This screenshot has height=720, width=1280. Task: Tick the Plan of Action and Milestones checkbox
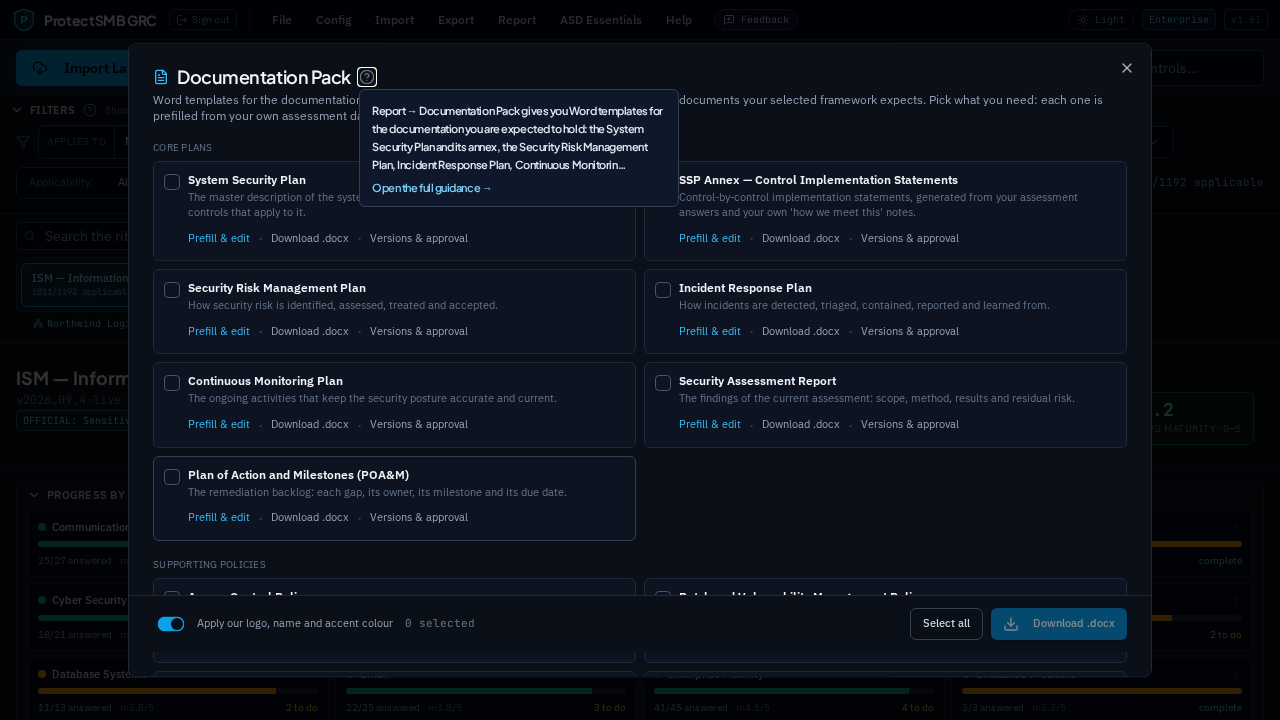click(172, 477)
